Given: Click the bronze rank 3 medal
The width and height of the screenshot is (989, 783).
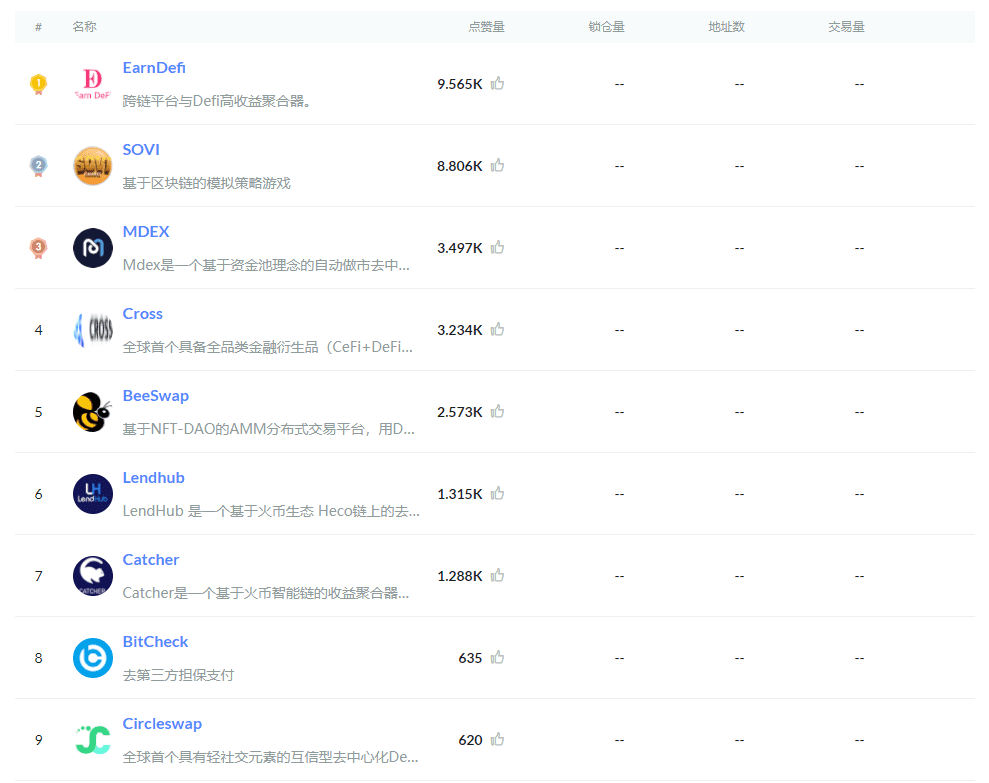Looking at the screenshot, I should click(38, 248).
